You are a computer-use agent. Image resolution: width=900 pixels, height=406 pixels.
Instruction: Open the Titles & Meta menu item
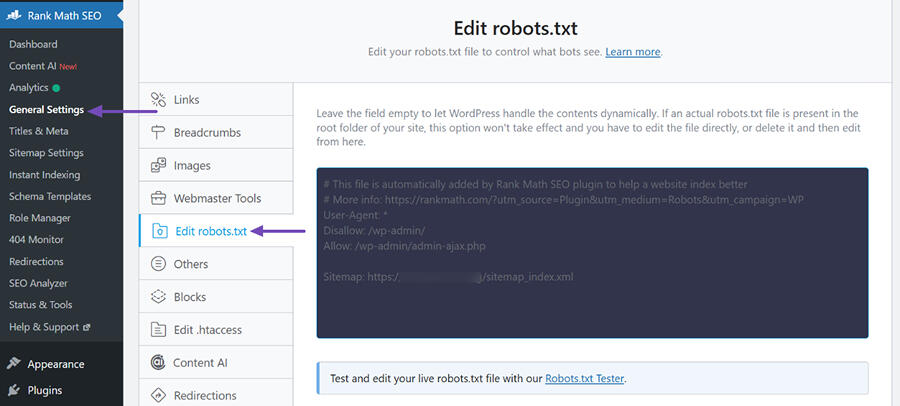(x=38, y=131)
